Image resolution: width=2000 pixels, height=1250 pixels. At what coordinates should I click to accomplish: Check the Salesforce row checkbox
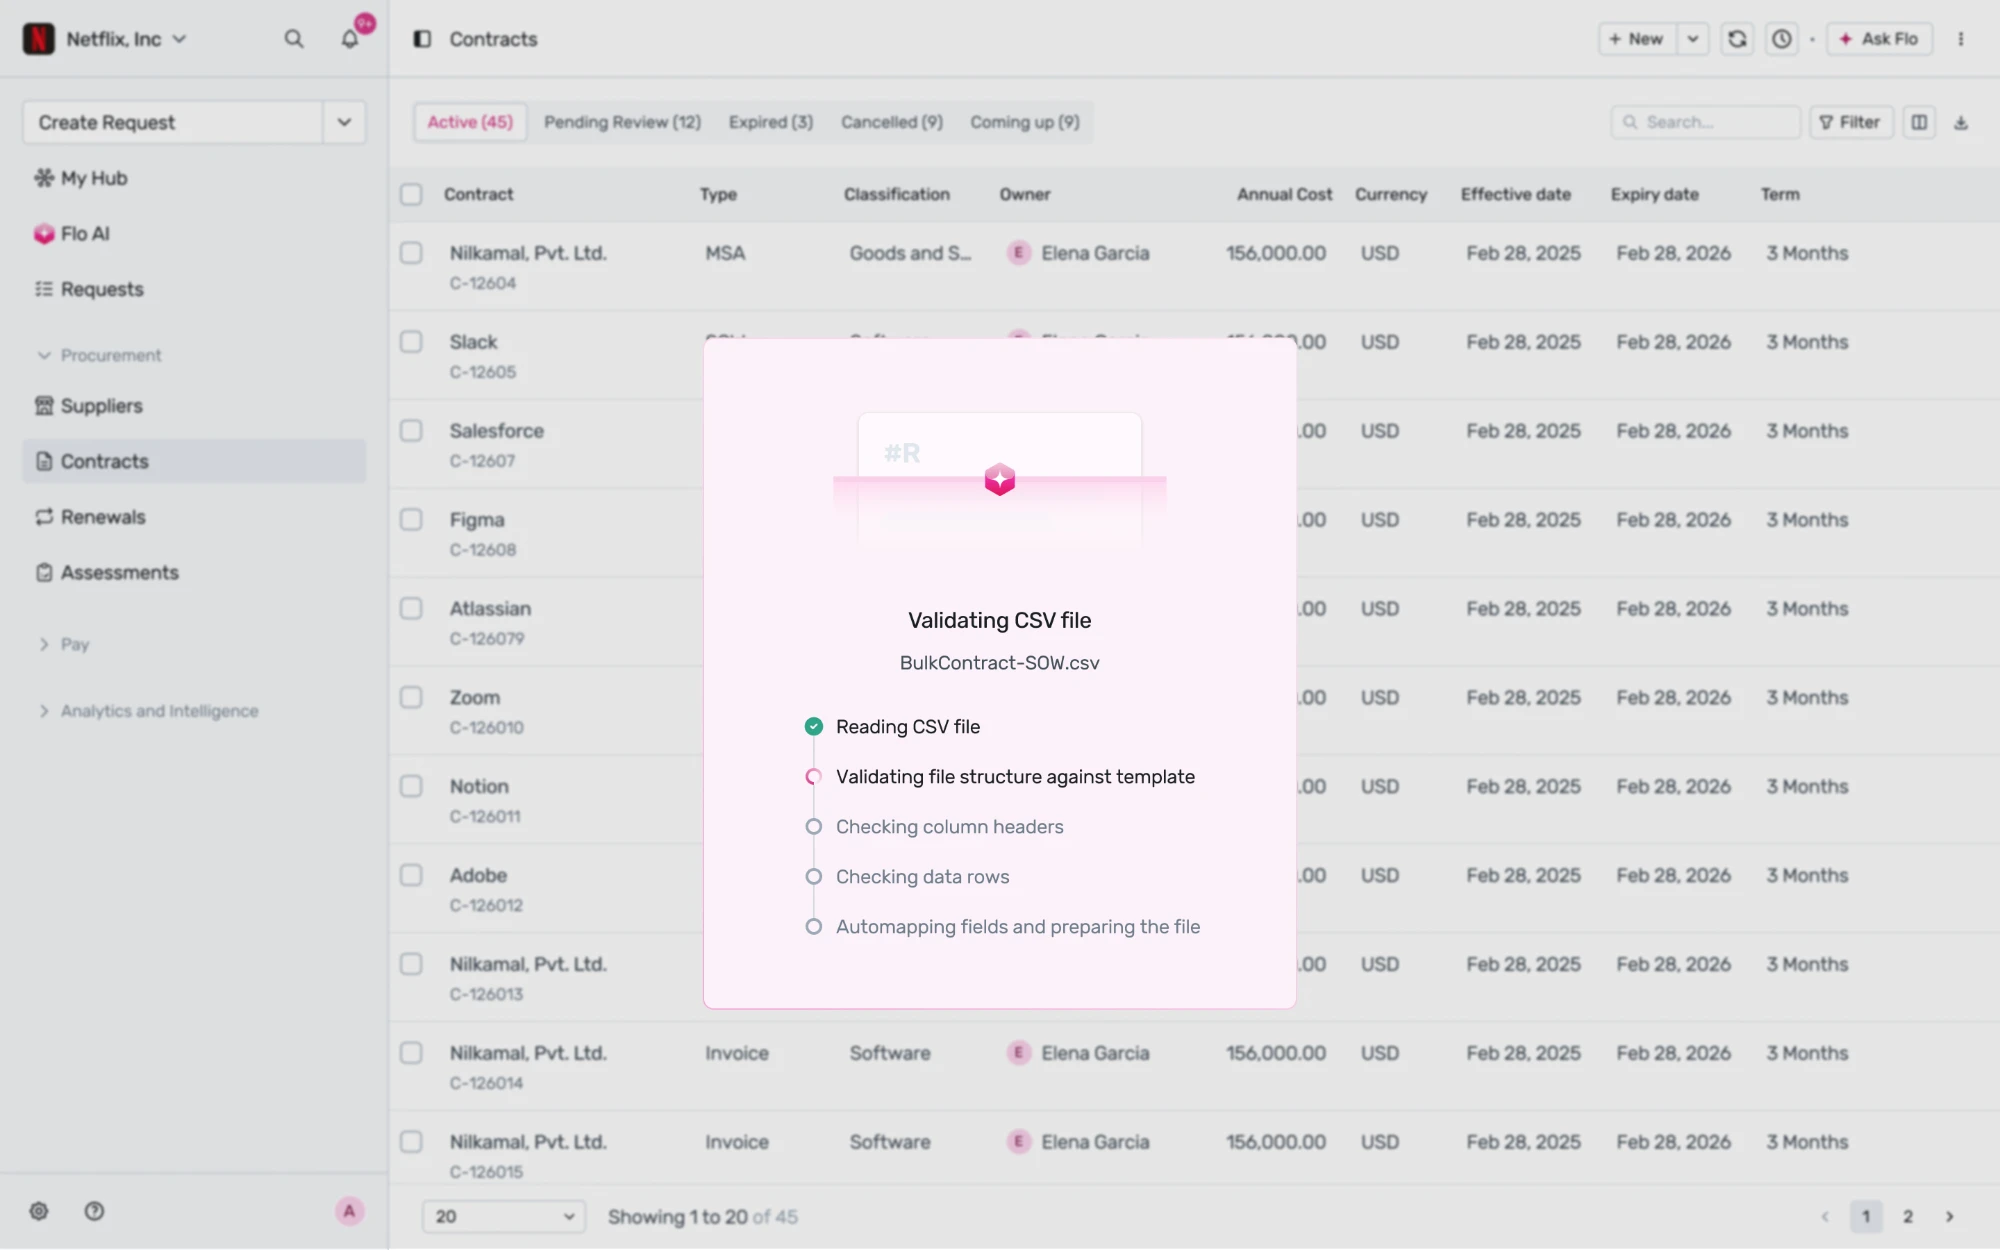[411, 431]
